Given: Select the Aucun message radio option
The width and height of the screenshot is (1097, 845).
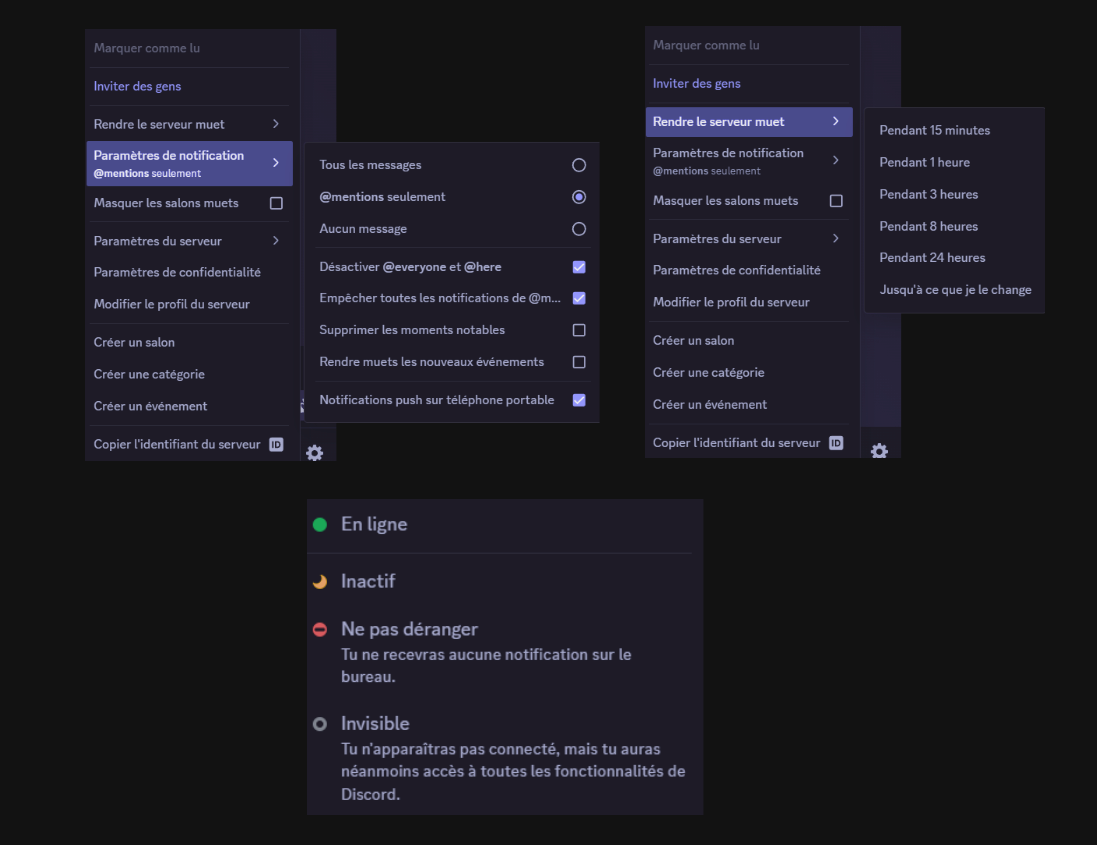Looking at the screenshot, I should click(579, 229).
